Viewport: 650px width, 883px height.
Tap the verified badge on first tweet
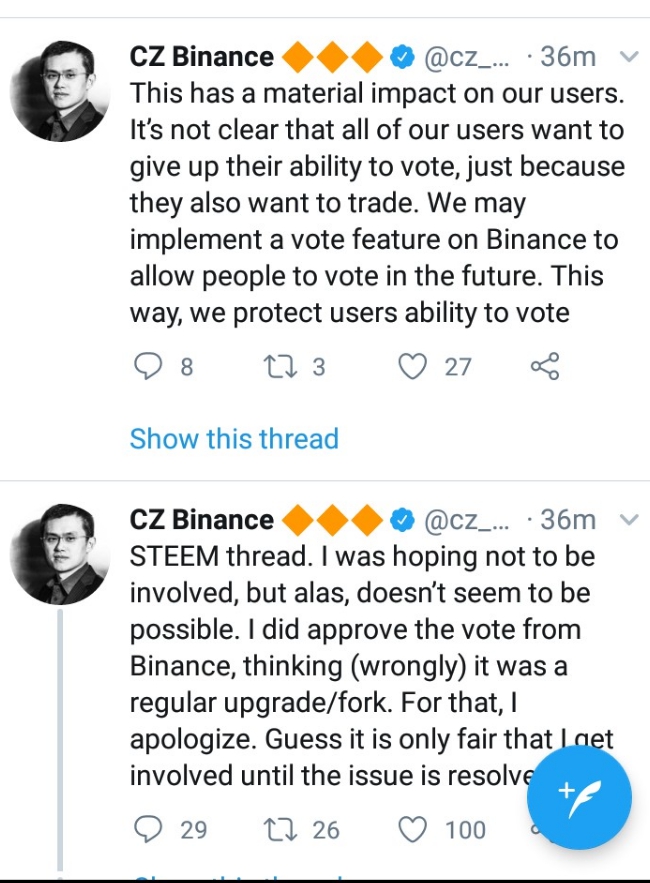tap(402, 57)
